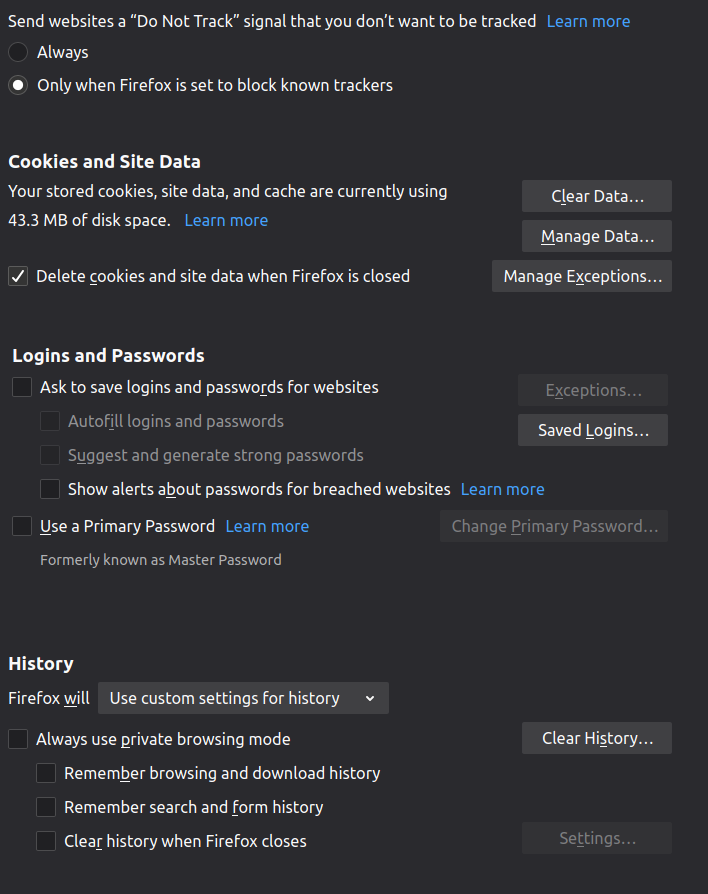Uncheck Delete cookies when Firefox is closed
This screenshot has height=894, width=708.
pyautogui.click(x=18, y=276)
